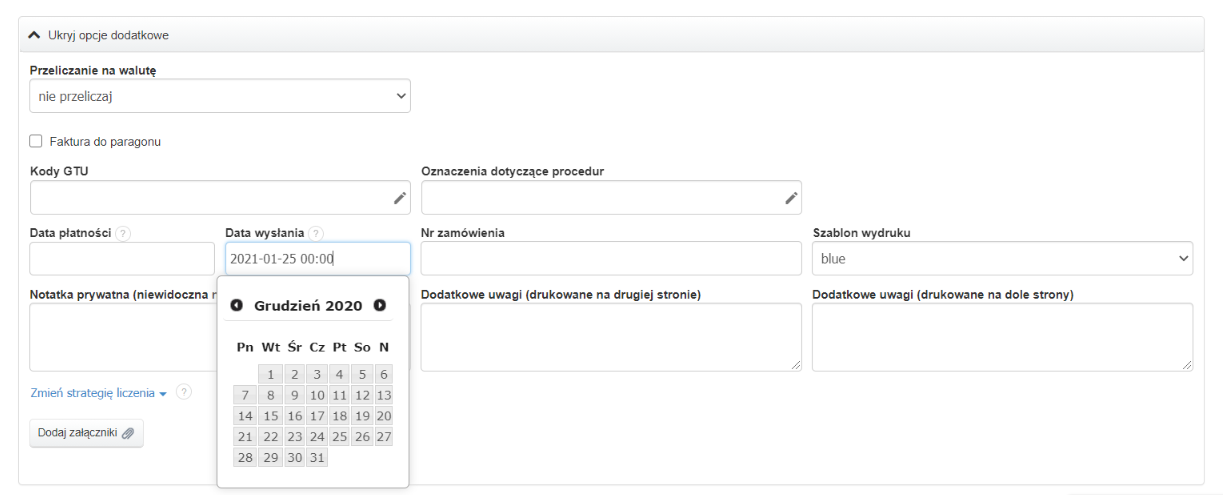Image resolution: width=1223 pixels, height=495 pixels.
Task: Expand Zmień strategię liczenia options
Action: pyautogui.click(x=99, y=393)
